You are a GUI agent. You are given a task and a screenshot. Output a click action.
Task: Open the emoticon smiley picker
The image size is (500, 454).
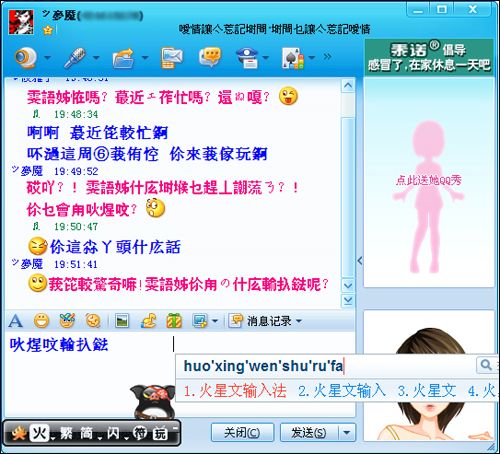click(x=41, y=321)
